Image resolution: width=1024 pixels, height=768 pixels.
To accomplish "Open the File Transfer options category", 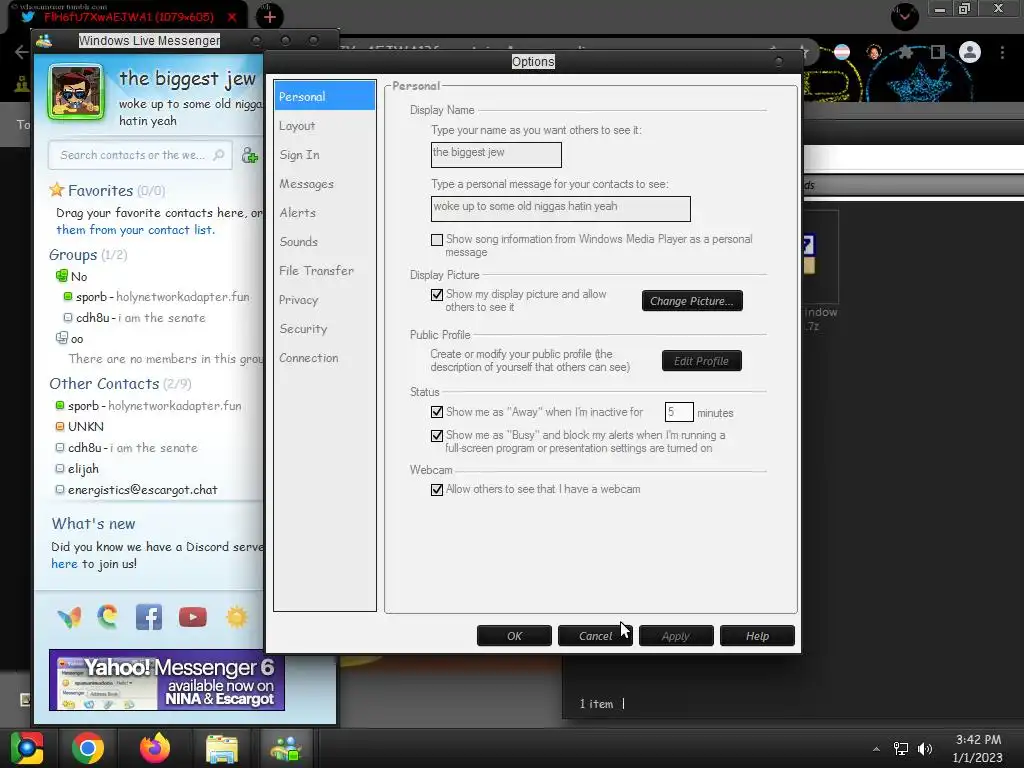I will (x=325, y=270).
